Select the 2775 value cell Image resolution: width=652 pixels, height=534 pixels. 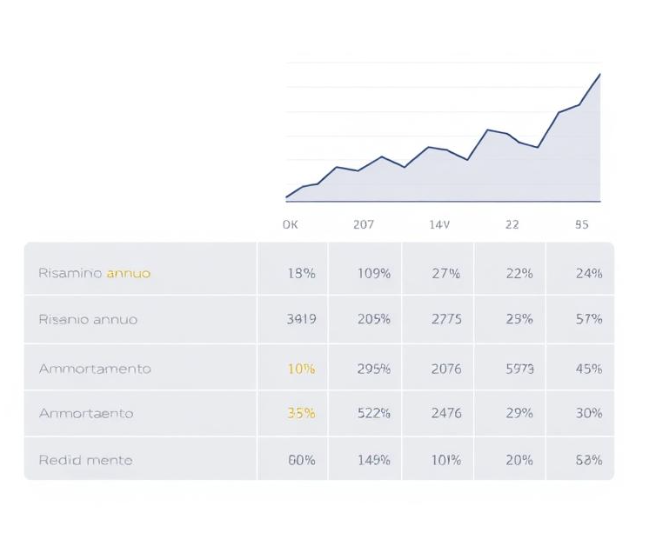(446, 319)
